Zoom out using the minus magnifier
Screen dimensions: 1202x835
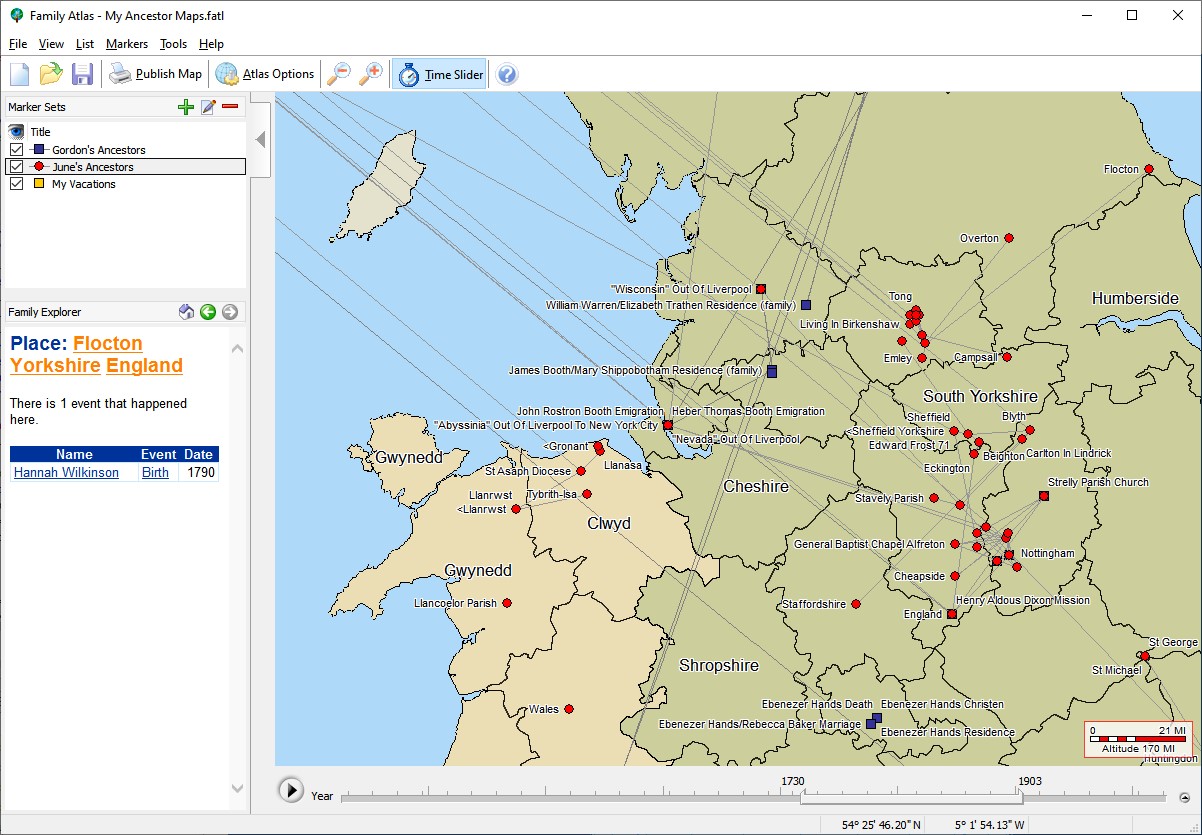[340, 74]
